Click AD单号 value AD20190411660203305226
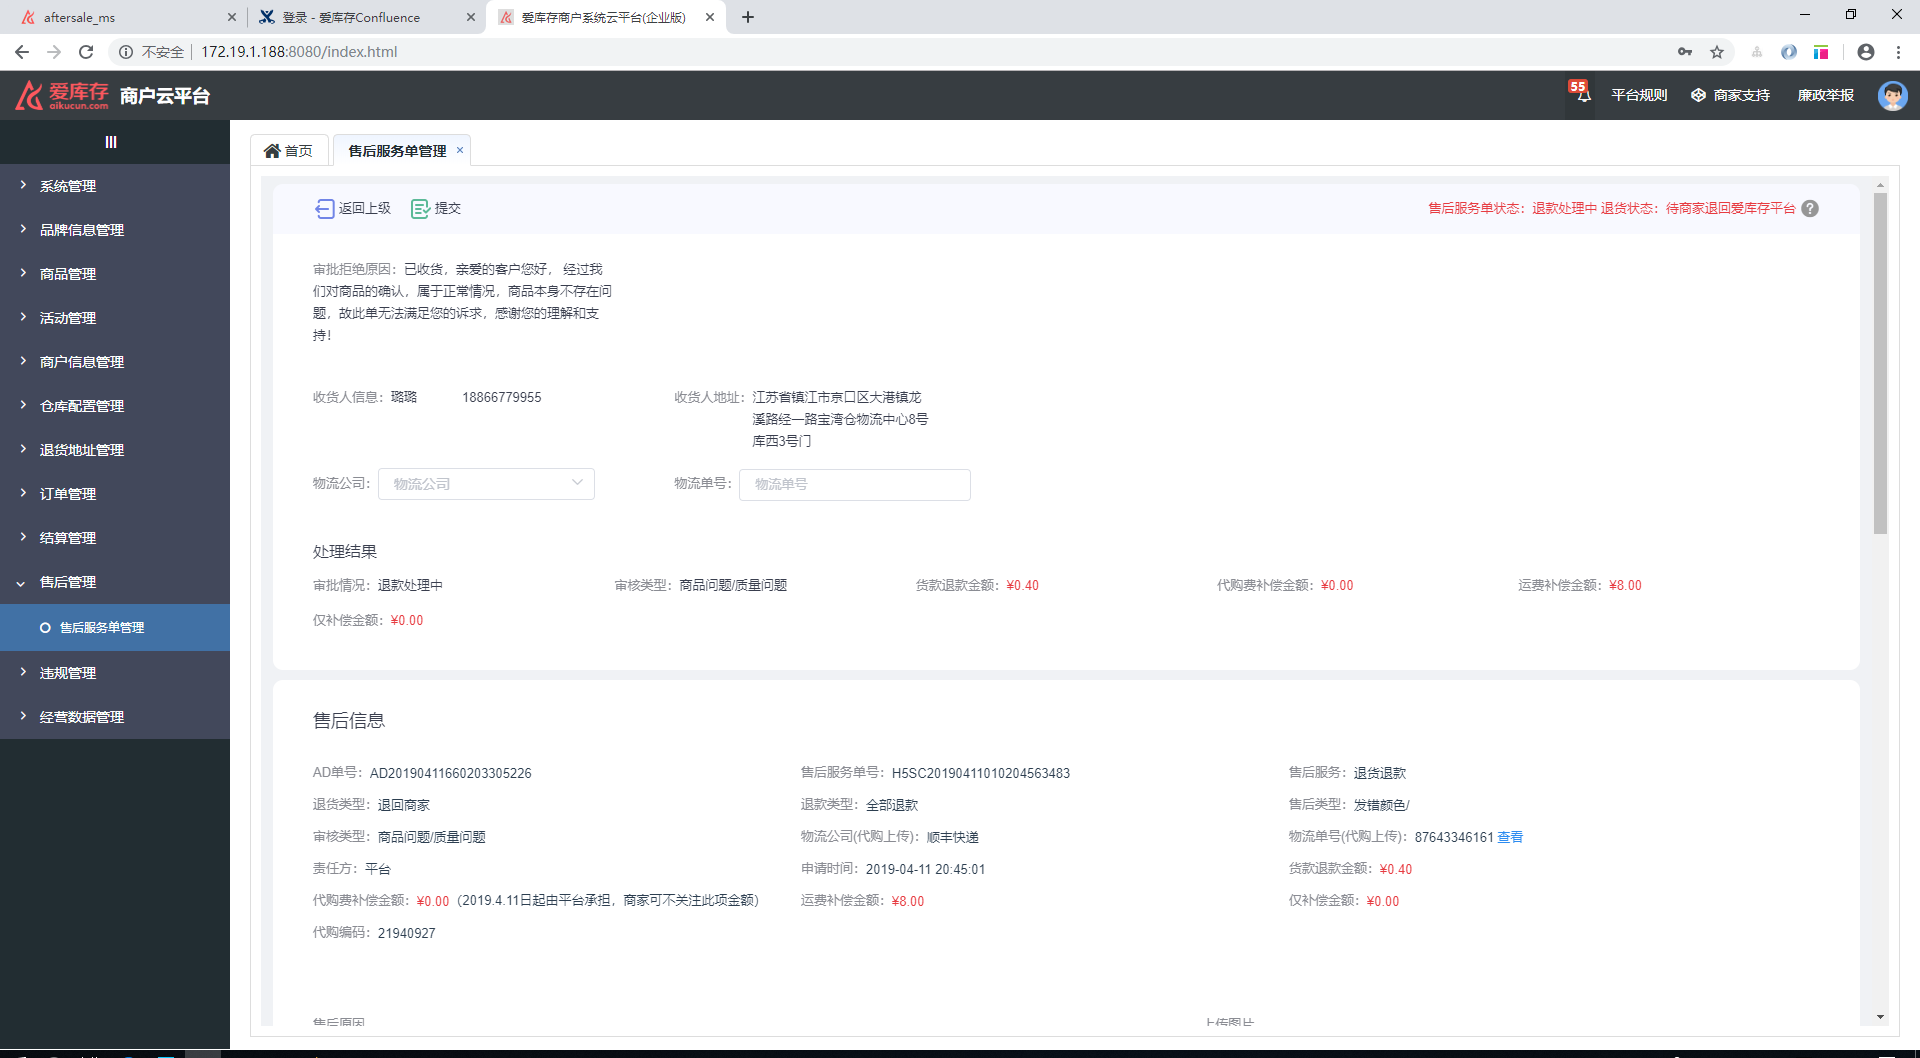 click(451, 773)
